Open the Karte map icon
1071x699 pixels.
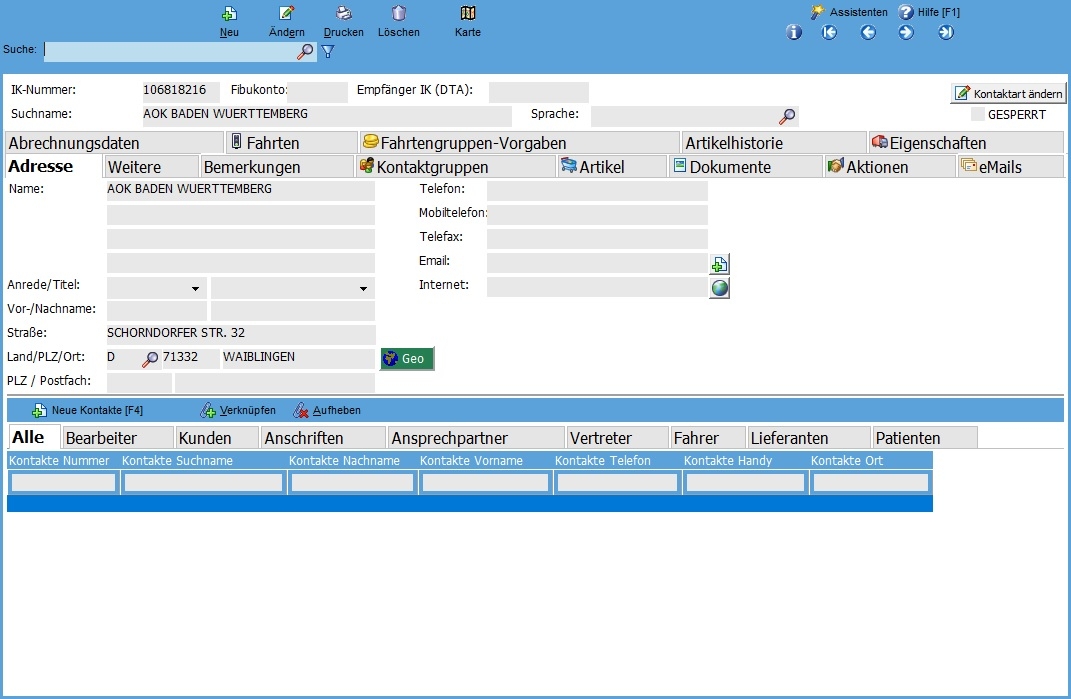(468, 14)
